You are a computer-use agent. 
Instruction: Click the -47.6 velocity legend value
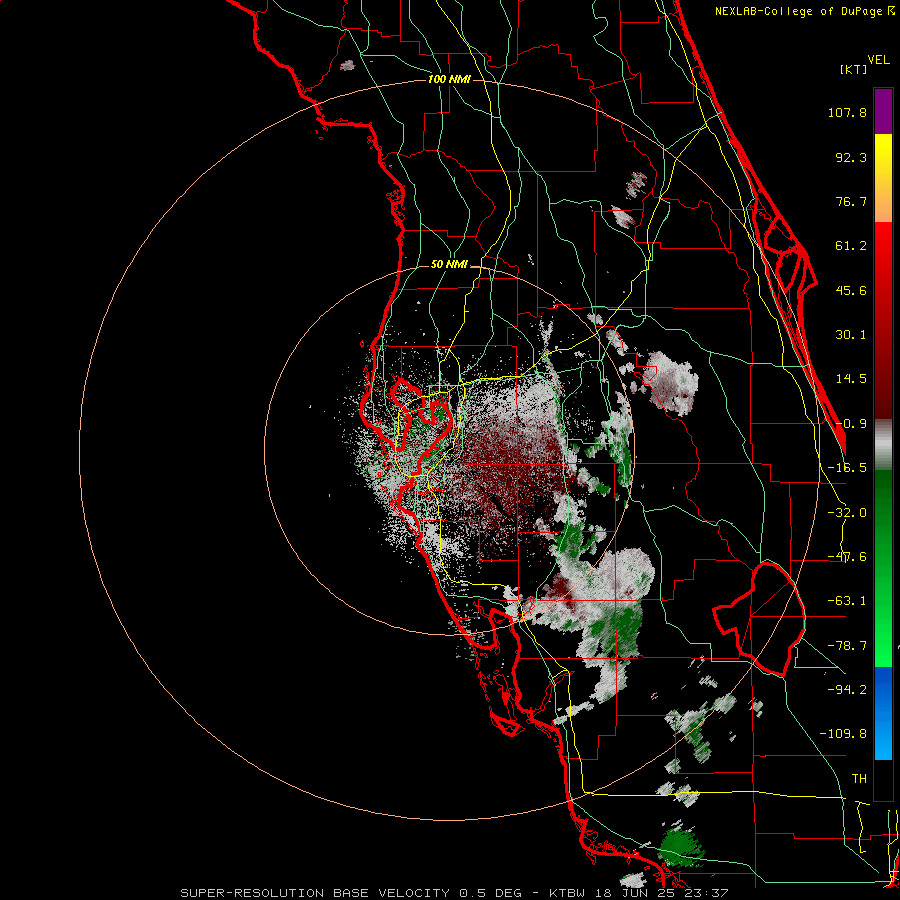coord(847,557)
